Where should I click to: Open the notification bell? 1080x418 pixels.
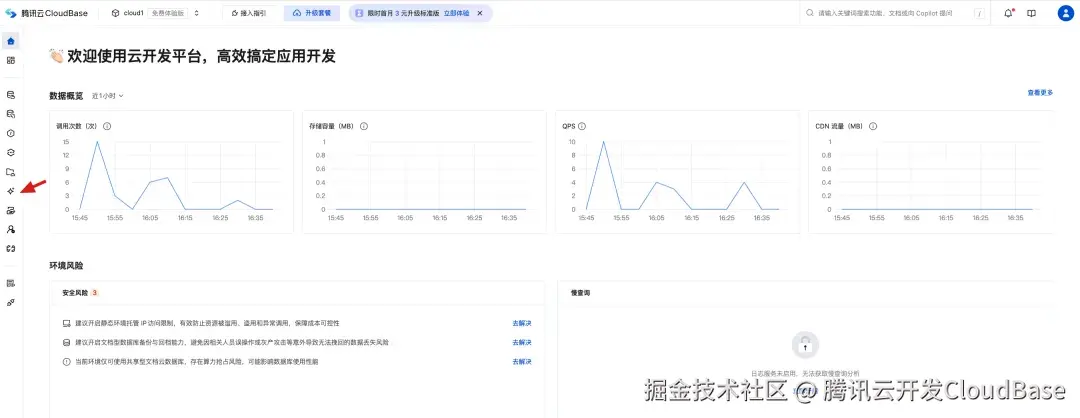1008,13
